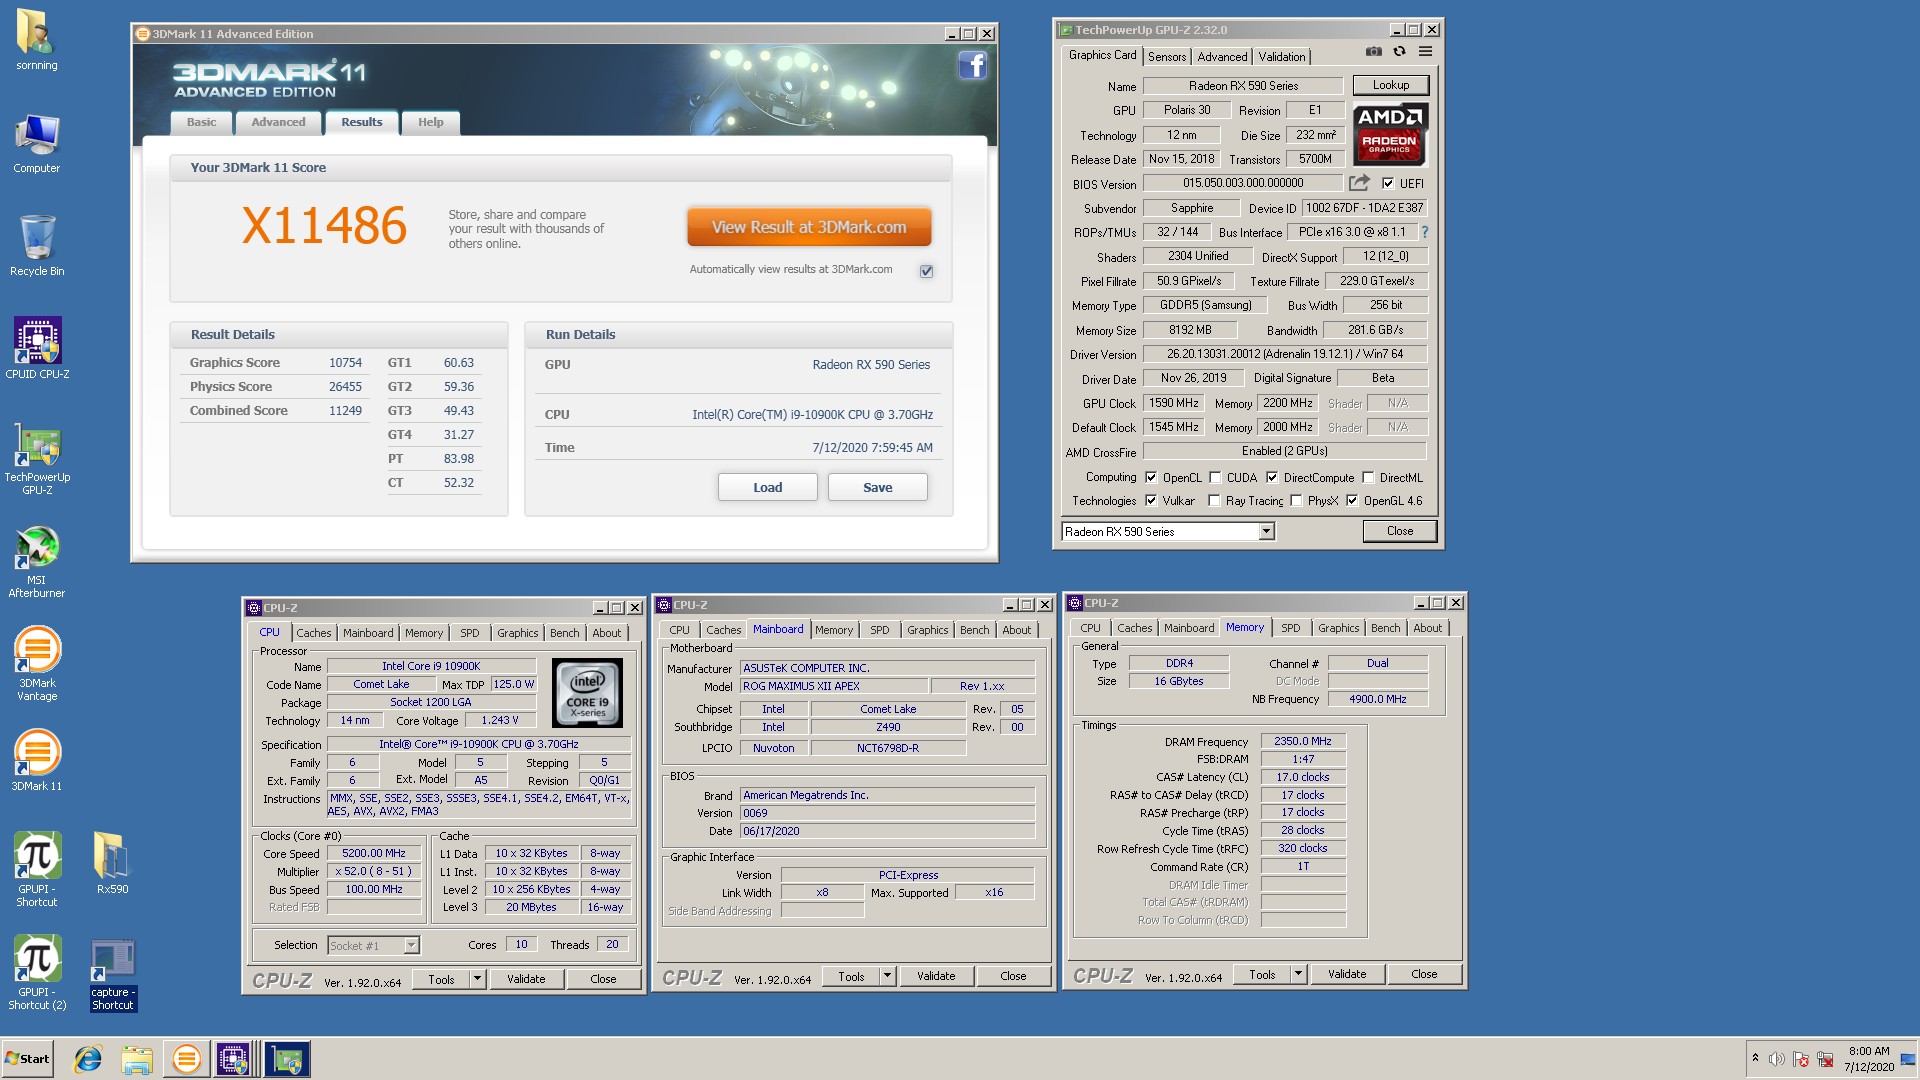The image size is (1920, 1080).
Task: Open Sensors tab in GPU-Z
Action: [x=1167, y=57]
